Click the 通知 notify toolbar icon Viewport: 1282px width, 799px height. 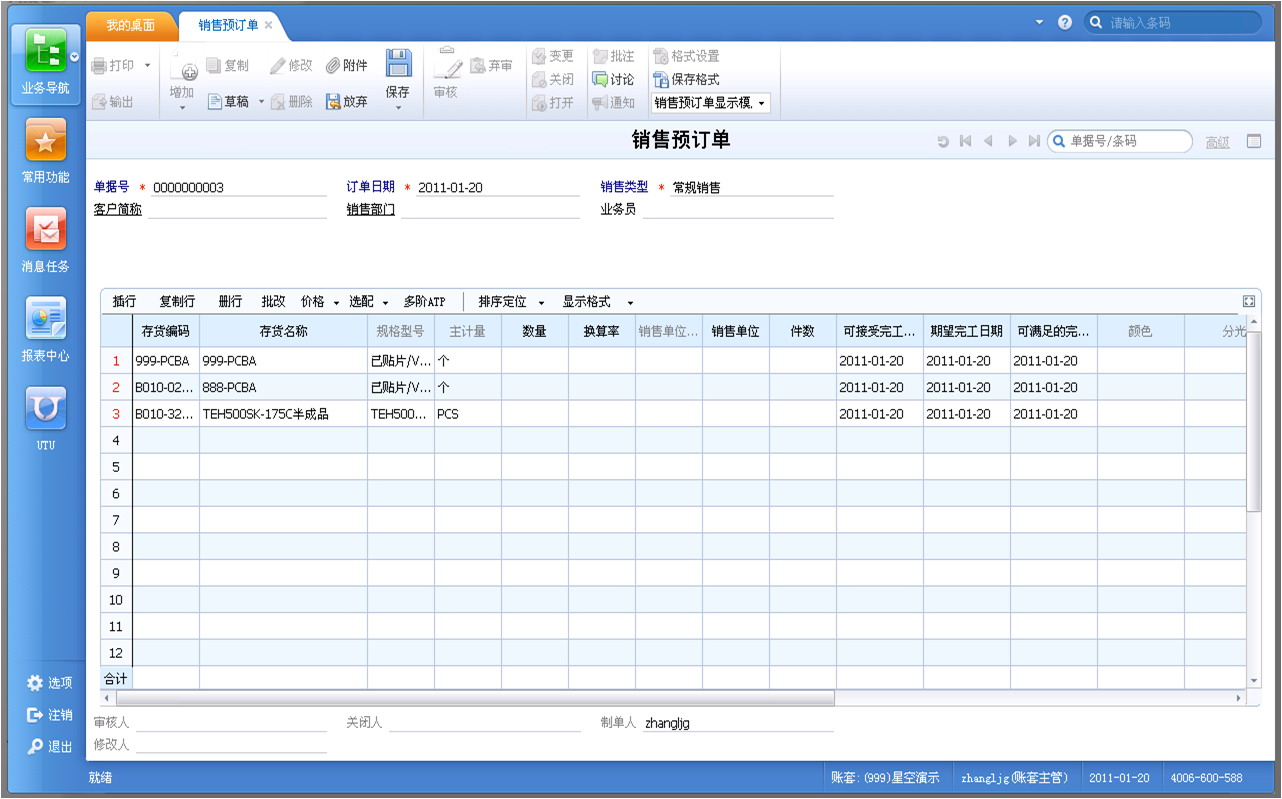click(x=600, y=103)
